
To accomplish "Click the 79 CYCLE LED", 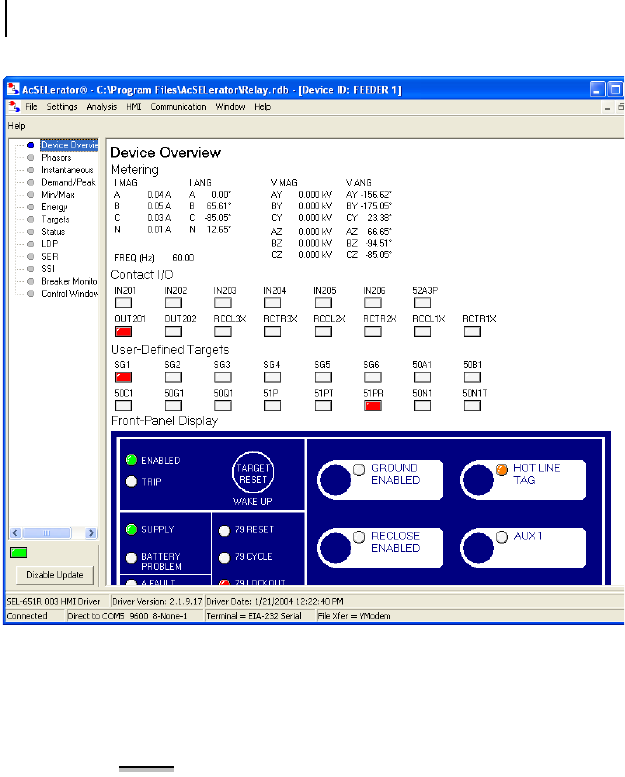I will coord(225,558).
